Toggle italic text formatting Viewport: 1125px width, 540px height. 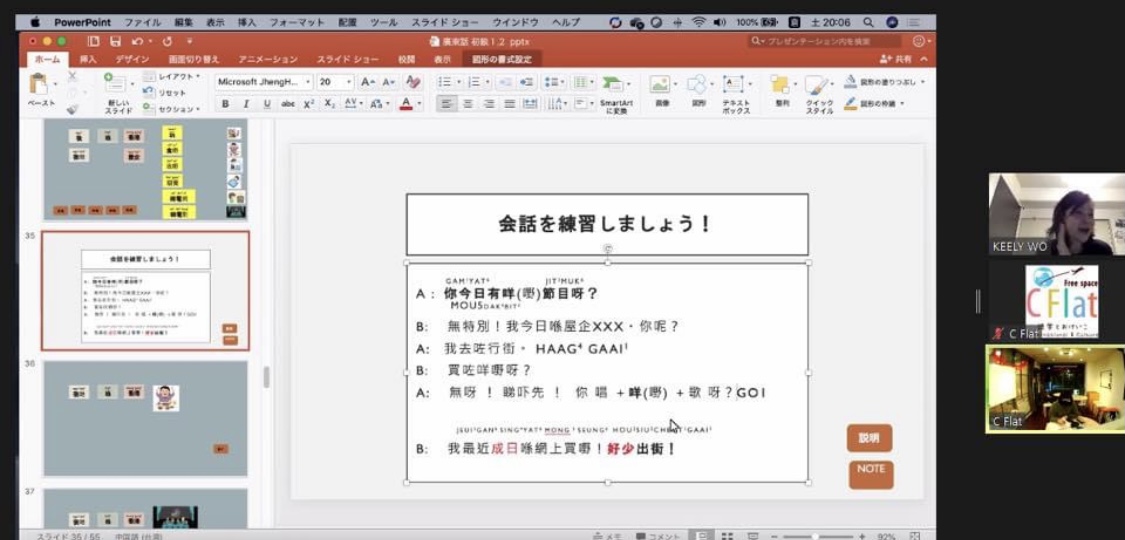[246, 104]
